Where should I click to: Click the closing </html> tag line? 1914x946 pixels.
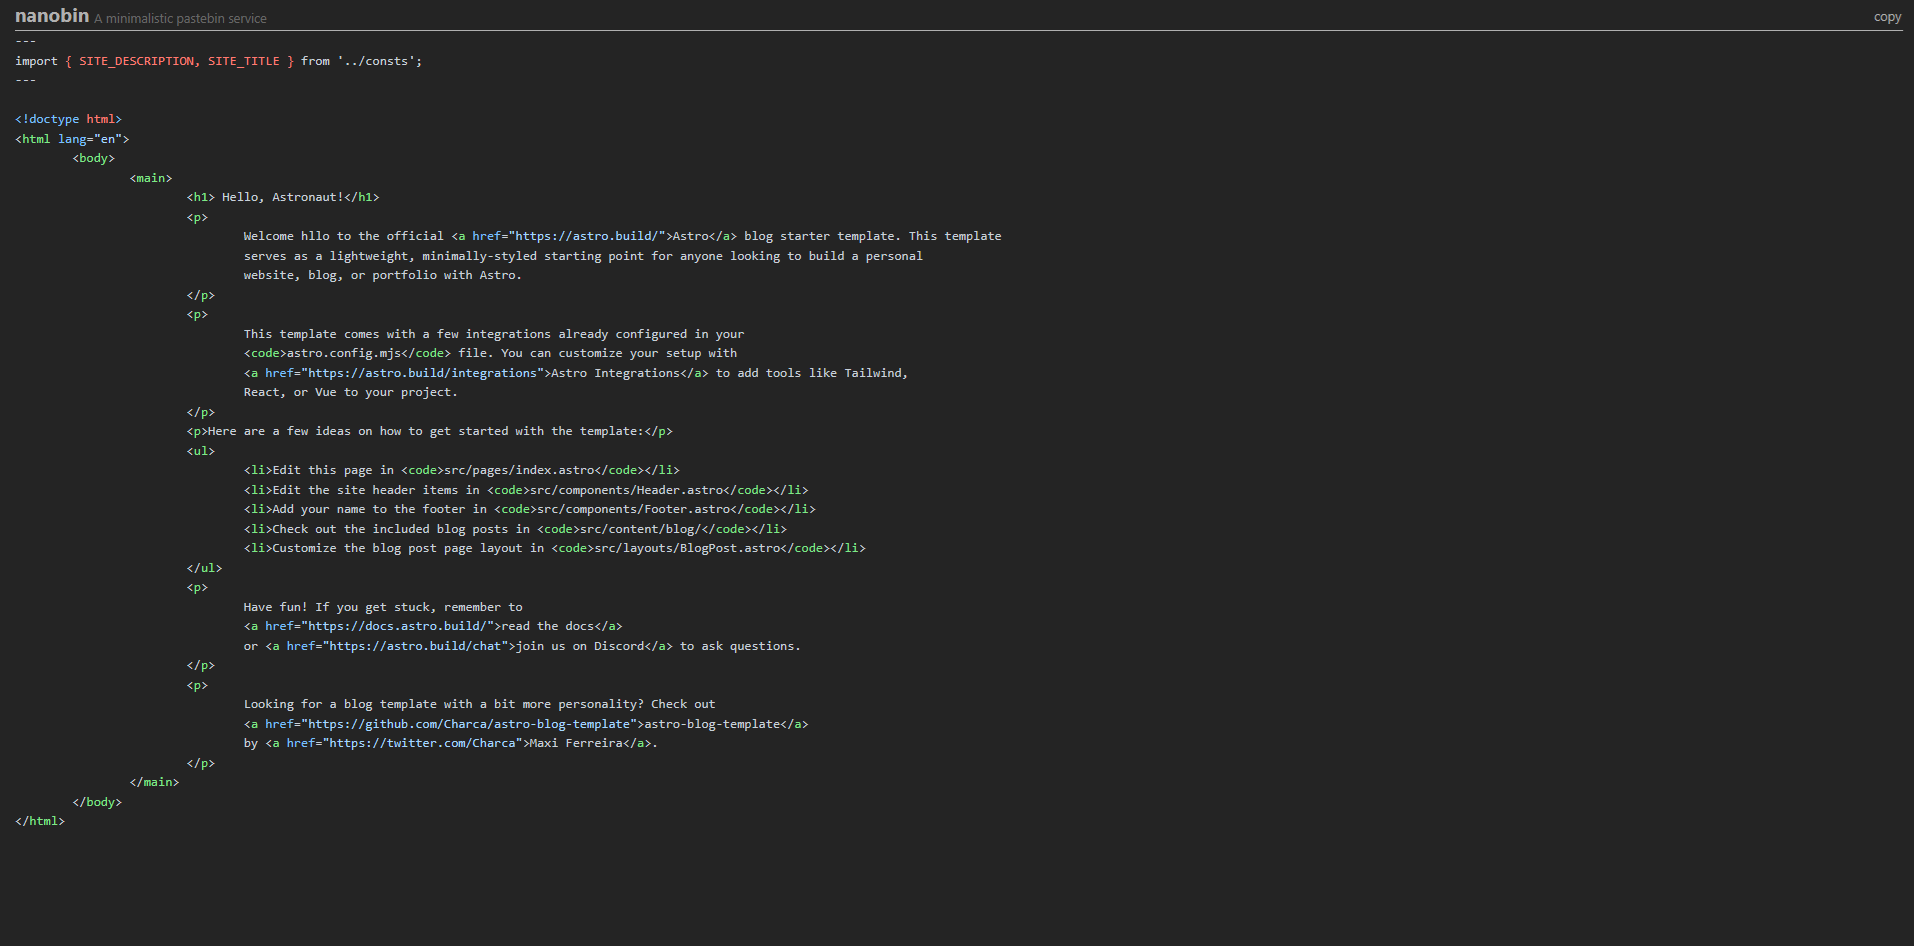[x=40, y=821]
